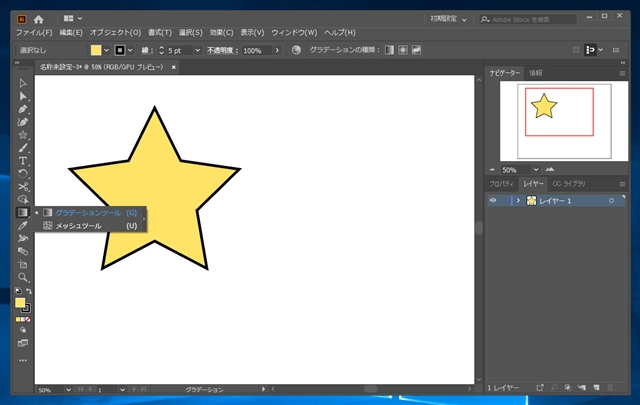Open ウィンドウ(W) menu
Image resolution: width=640 pixels, height=405 pixels.
point(294,33)
